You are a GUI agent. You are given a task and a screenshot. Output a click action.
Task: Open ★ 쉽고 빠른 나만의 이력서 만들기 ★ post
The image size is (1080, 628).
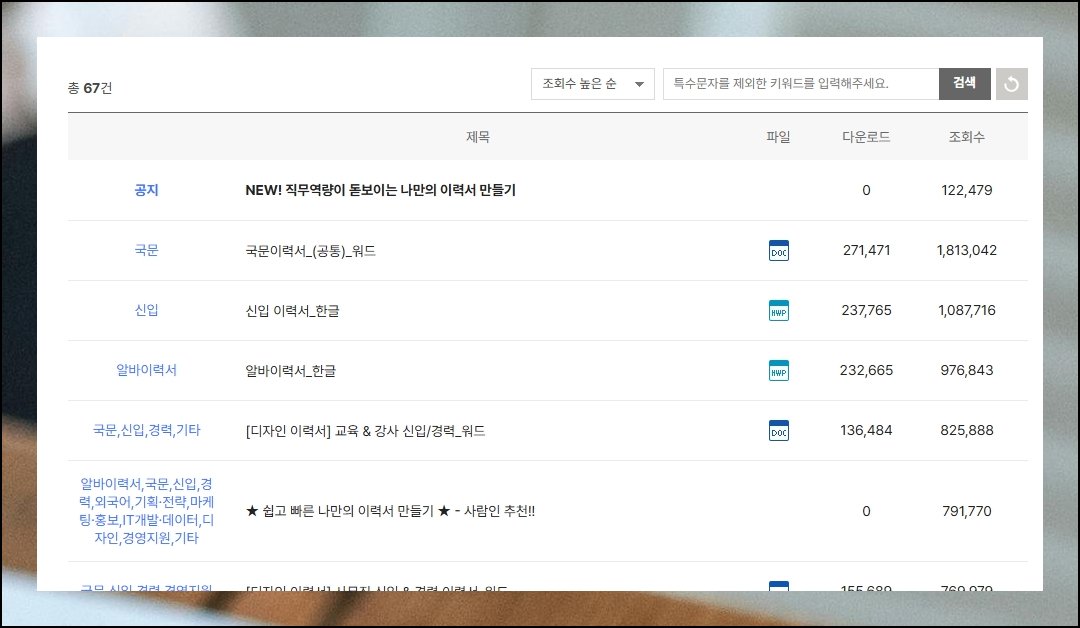(390, 511)
